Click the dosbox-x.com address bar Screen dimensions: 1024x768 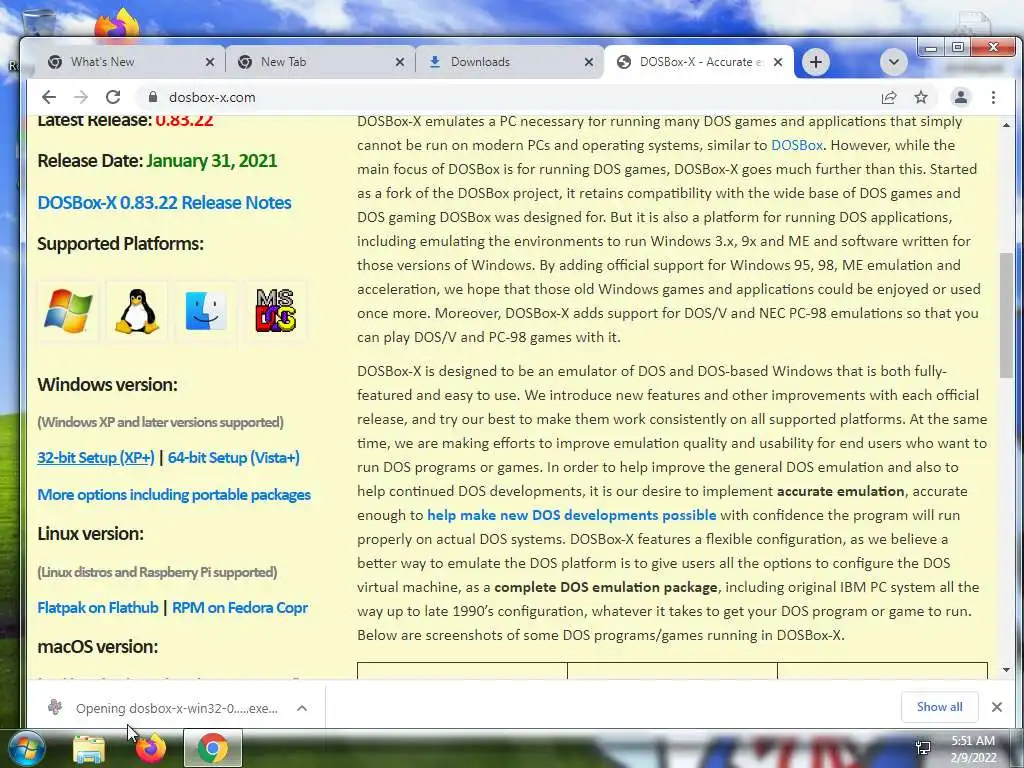point(503,97)
